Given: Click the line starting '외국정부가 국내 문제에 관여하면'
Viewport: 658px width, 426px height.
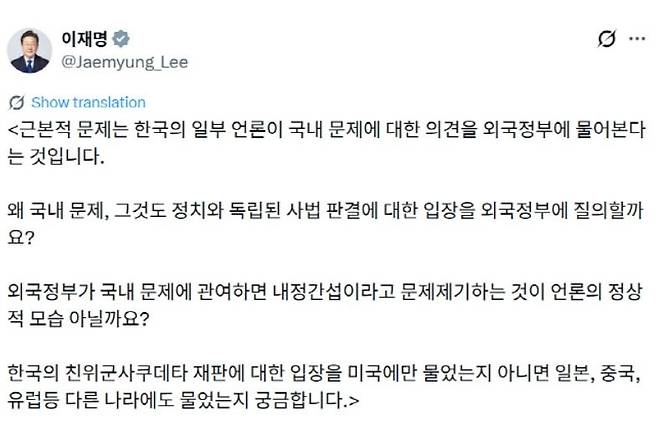Looking at the screenshot, I should 328,293.
